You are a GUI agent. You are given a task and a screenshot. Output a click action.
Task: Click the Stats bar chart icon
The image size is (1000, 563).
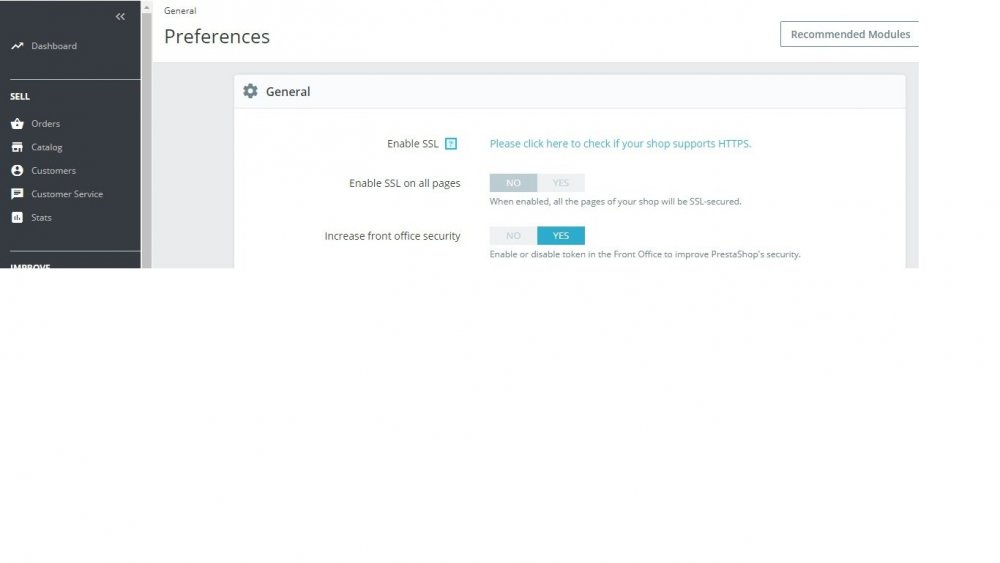17,217
